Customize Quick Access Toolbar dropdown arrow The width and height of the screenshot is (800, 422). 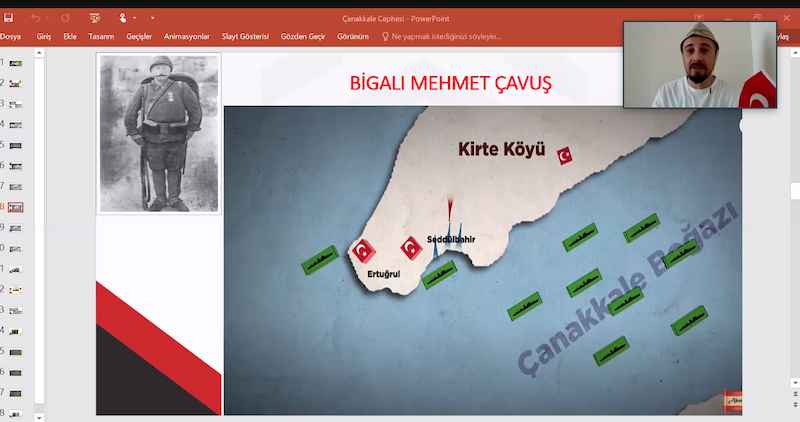pyautogui.click(x=153, y=18)
